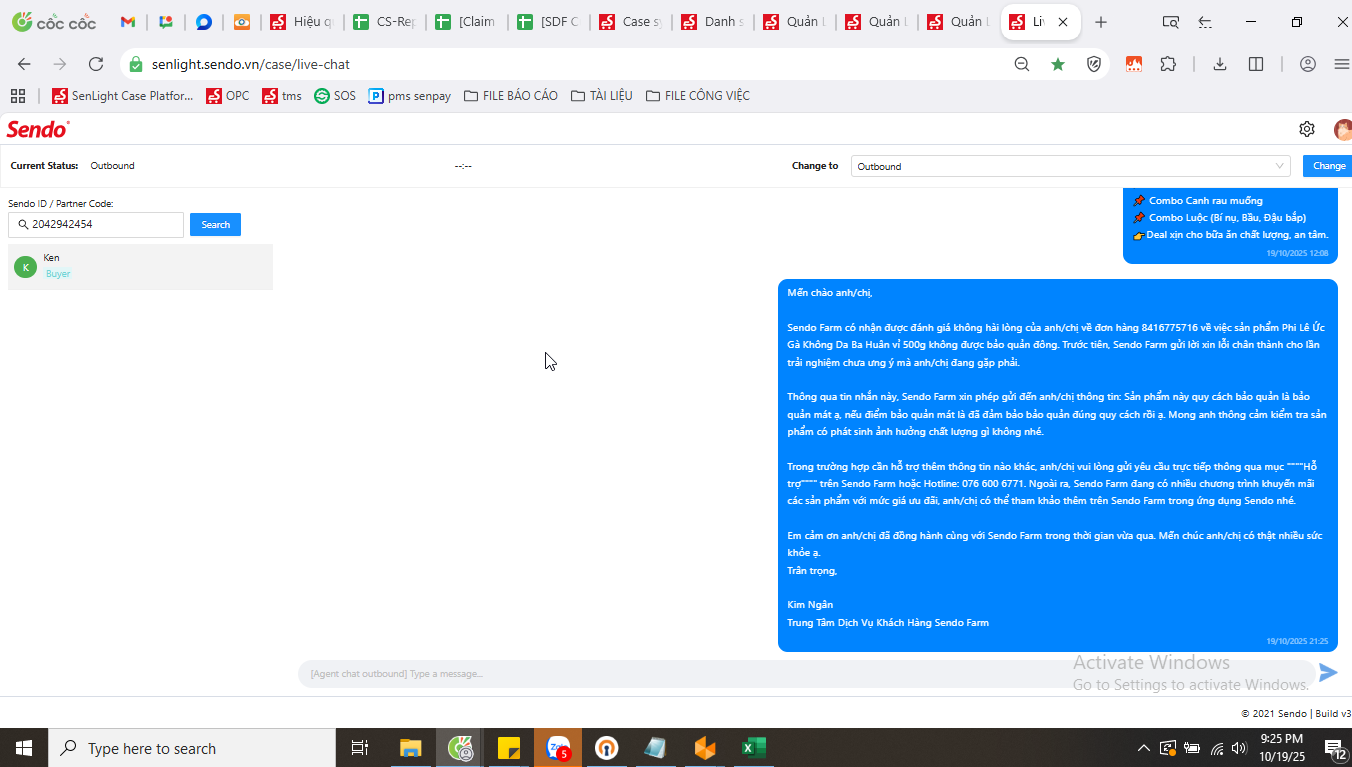Open browser extensions puzzle icon
This screenshot has width=1352, height=767.
coord(1168,64)
